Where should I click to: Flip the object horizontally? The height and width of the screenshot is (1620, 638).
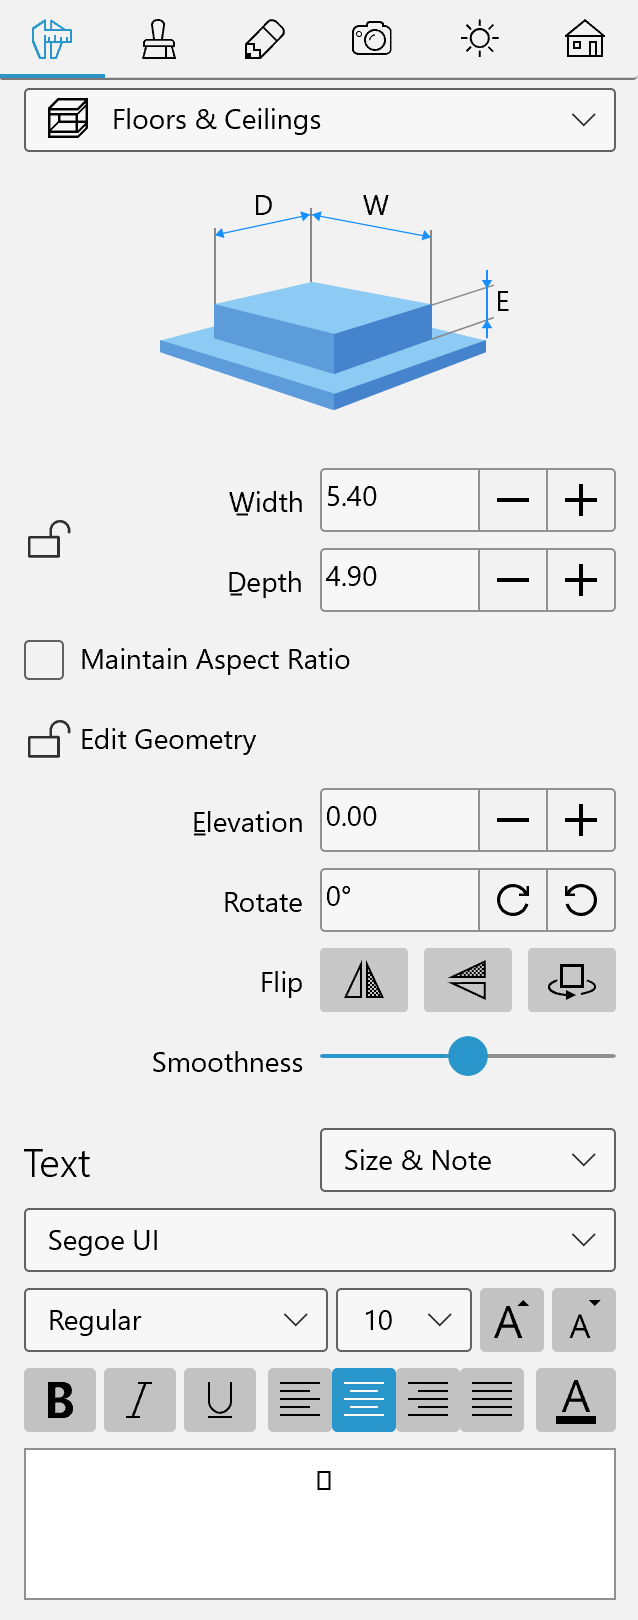(x=364, y=980)
